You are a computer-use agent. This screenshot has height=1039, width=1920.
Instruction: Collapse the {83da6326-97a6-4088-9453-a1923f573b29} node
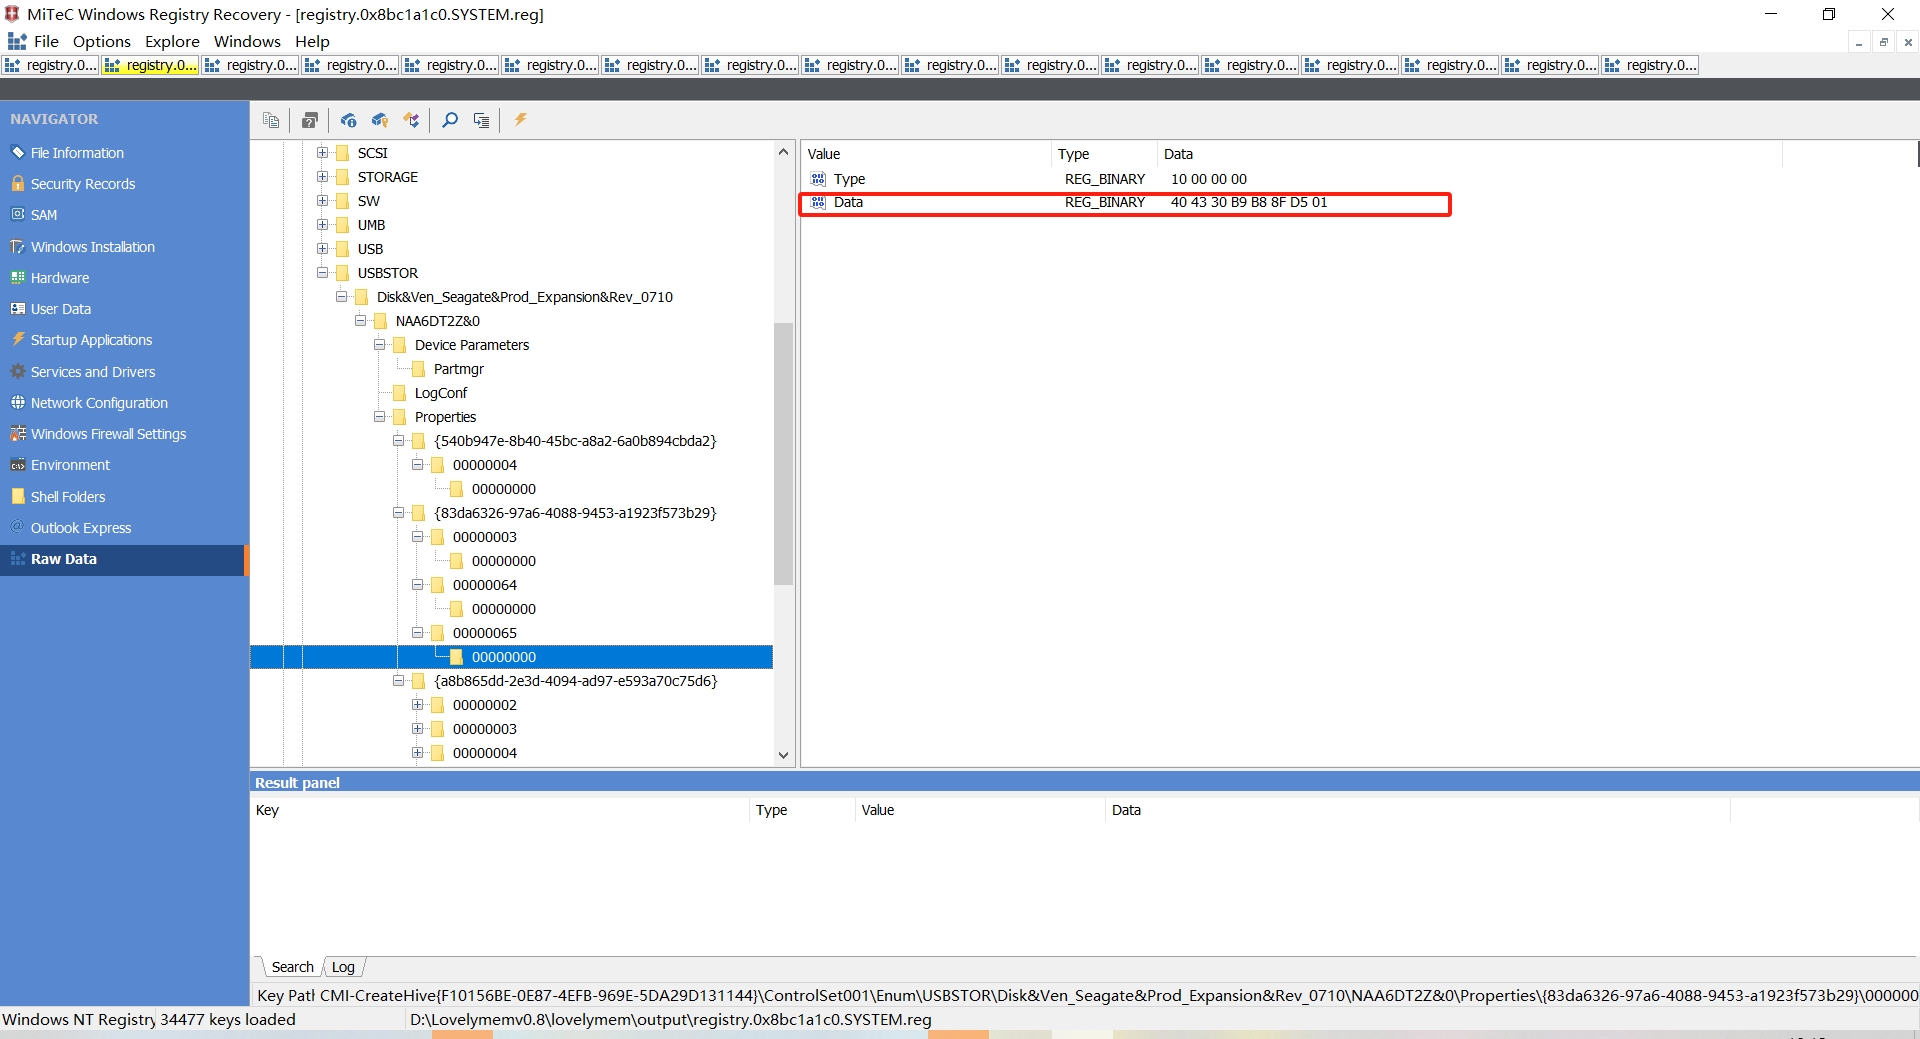pos(399,513)
